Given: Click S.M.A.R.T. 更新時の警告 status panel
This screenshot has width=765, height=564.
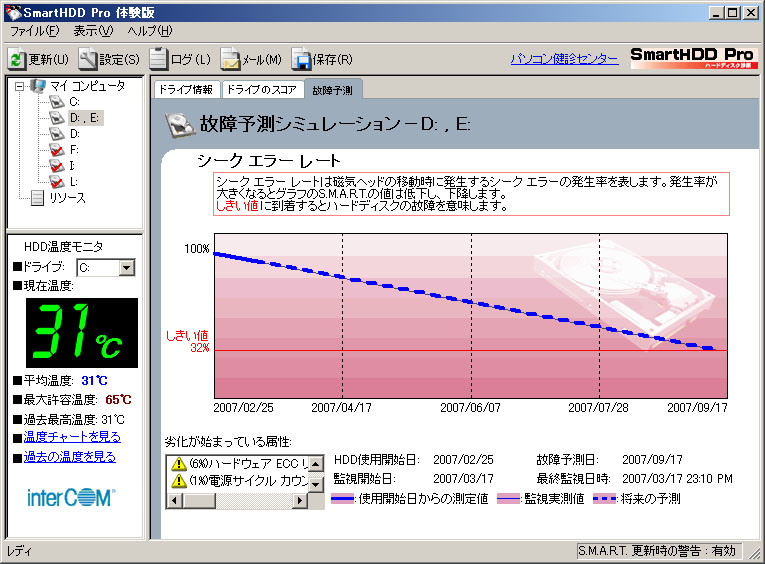Looking at the screenshot, I should click(x=659, y=551).
